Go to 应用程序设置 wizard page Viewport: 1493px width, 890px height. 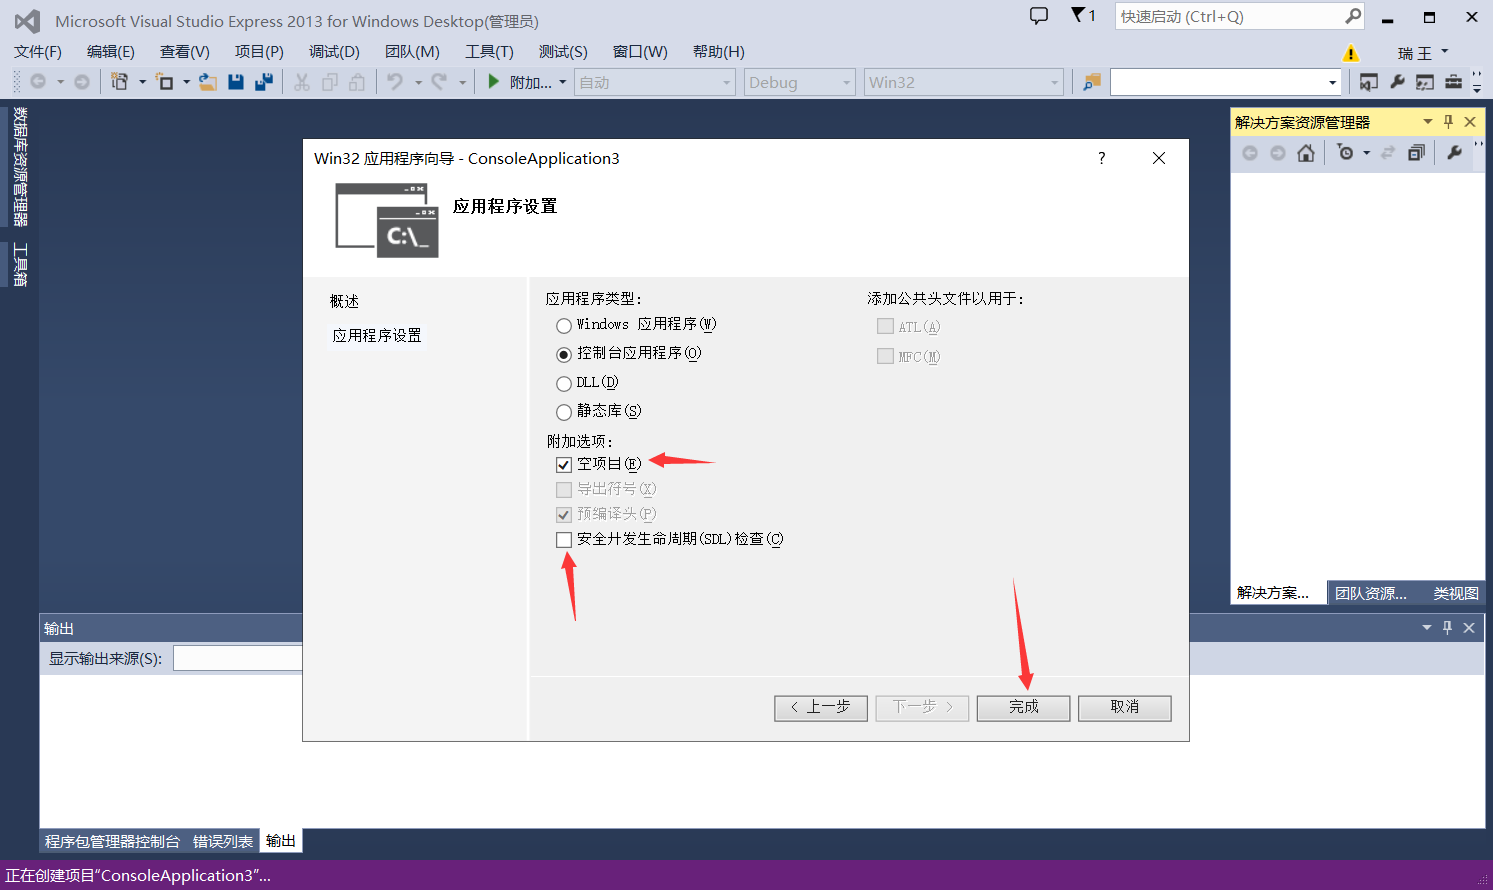click(377, 335)
